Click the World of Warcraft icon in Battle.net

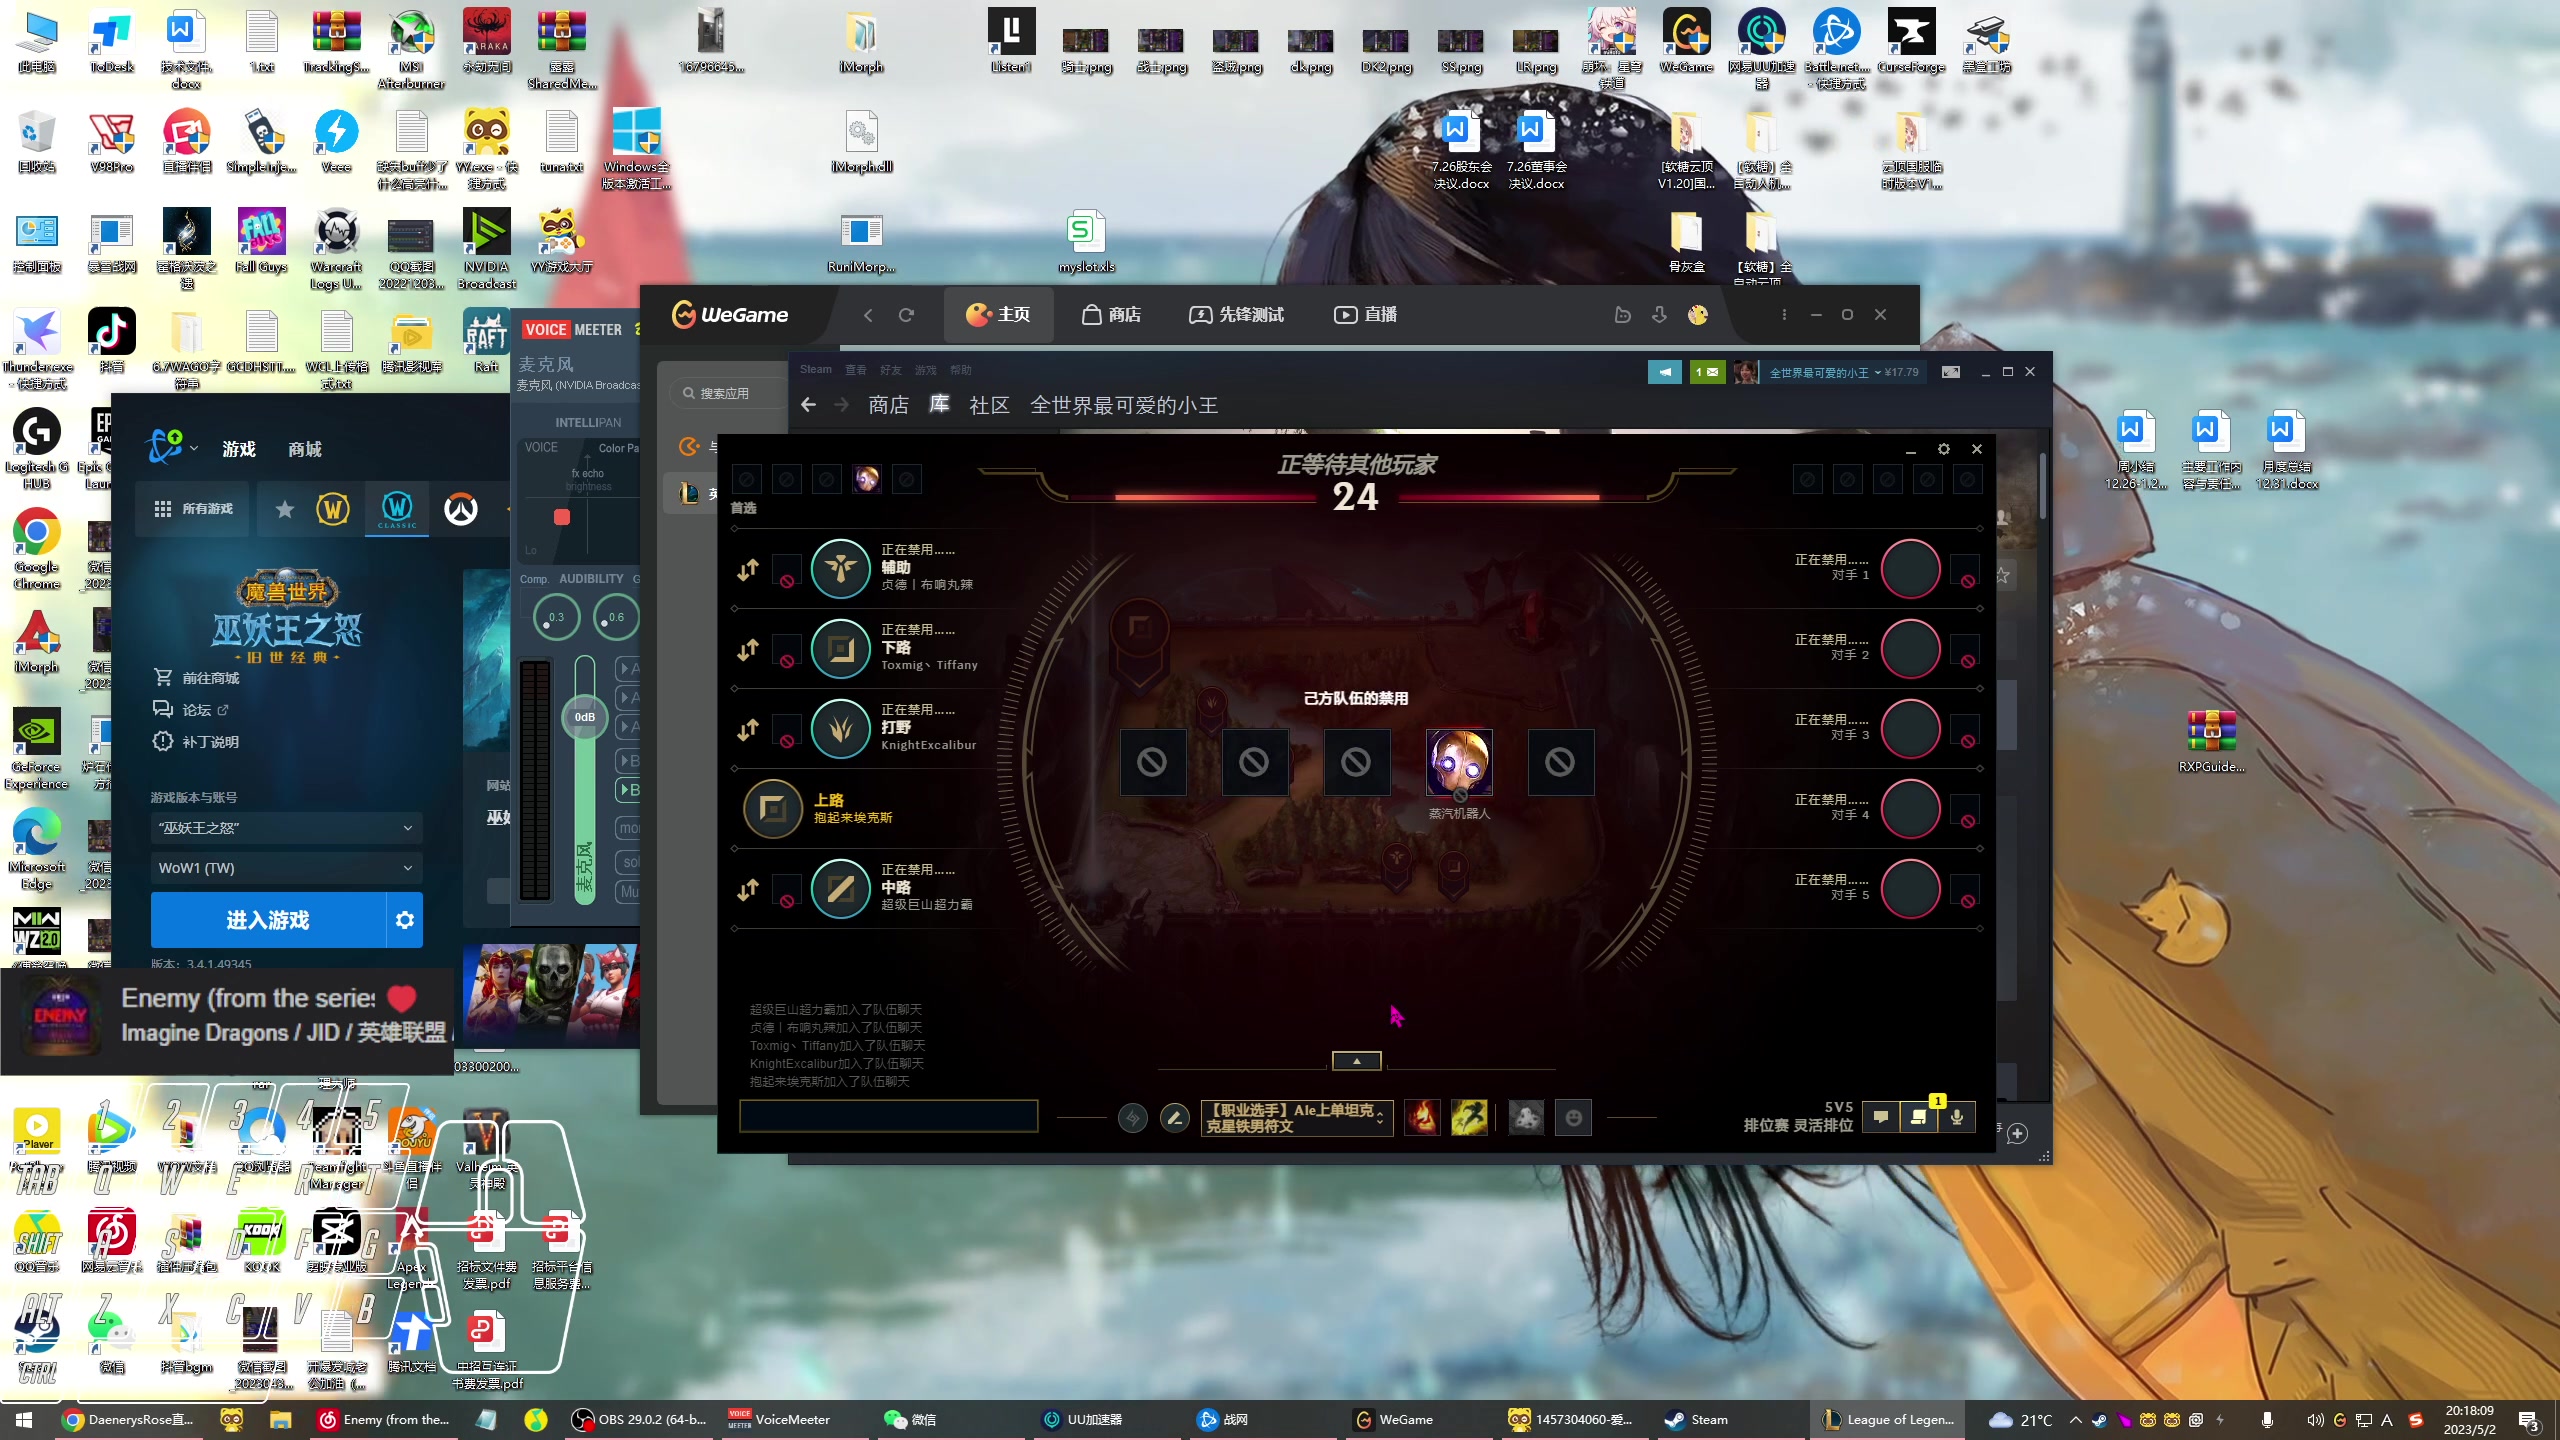coord(332,509)
